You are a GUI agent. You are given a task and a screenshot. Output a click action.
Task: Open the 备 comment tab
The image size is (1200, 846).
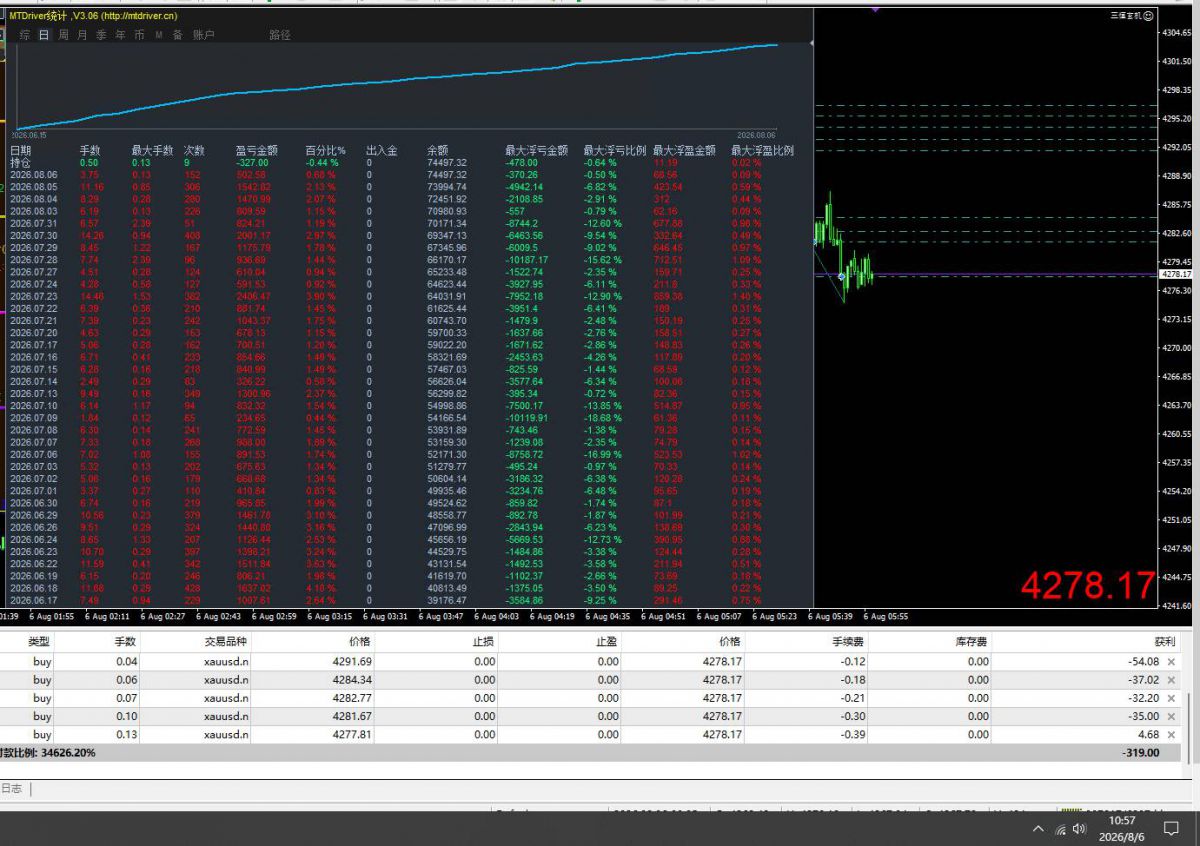click(x=177, y=35)
